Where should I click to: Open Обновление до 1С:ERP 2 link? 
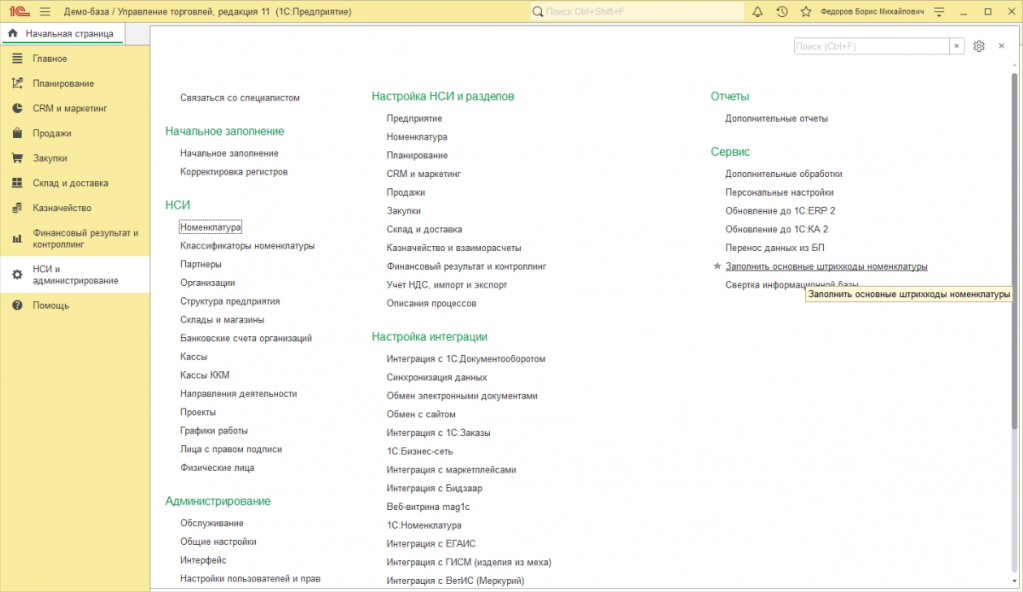(780, 211)
